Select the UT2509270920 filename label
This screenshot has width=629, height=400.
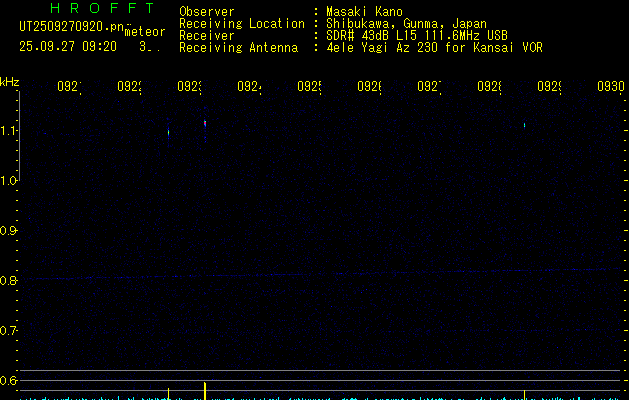click(72, 27)
